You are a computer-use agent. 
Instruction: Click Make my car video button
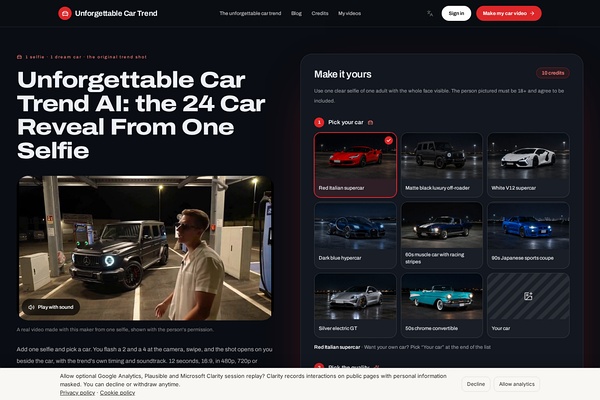509,13
